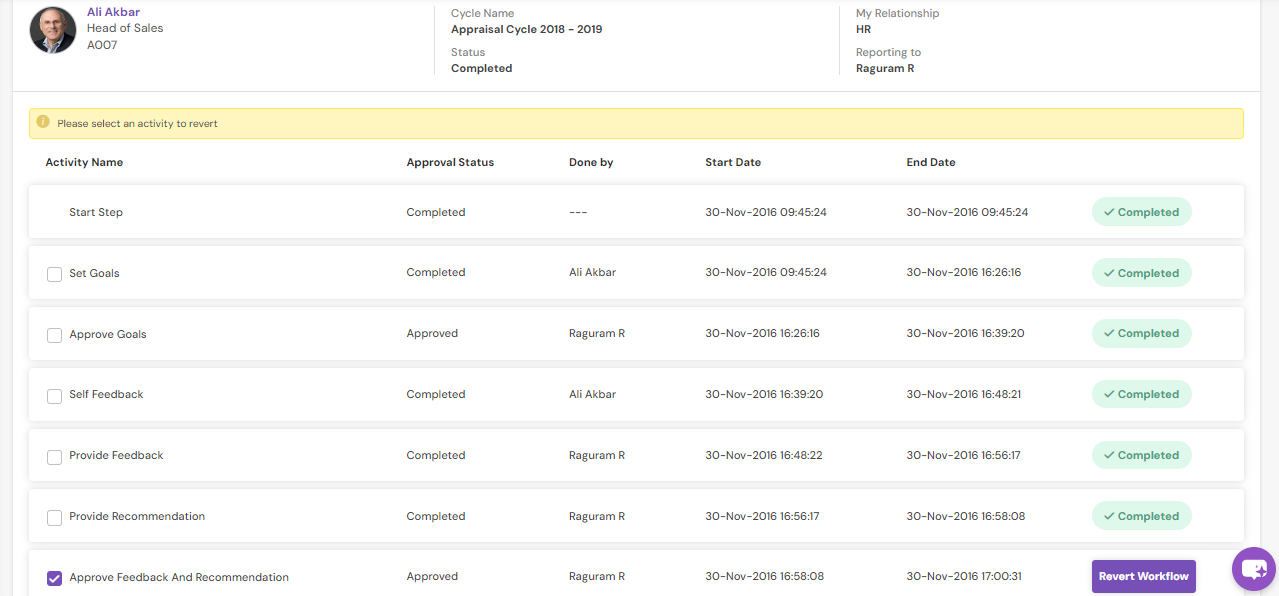Click Completed badge for Start Step
This screenshot has width=1279, height=596.
coord(1141,212)
